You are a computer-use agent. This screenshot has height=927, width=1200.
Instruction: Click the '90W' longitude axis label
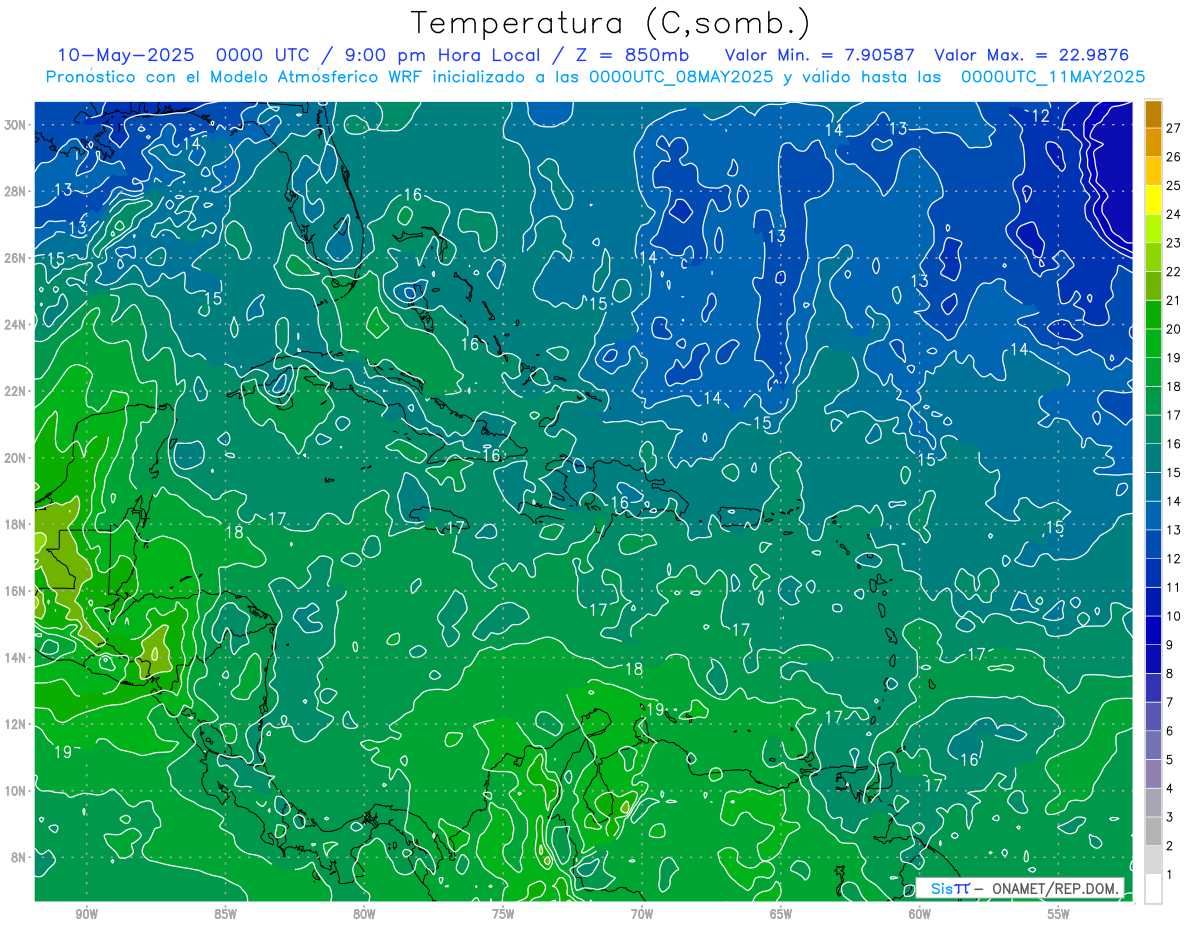(x=86, y=914)
